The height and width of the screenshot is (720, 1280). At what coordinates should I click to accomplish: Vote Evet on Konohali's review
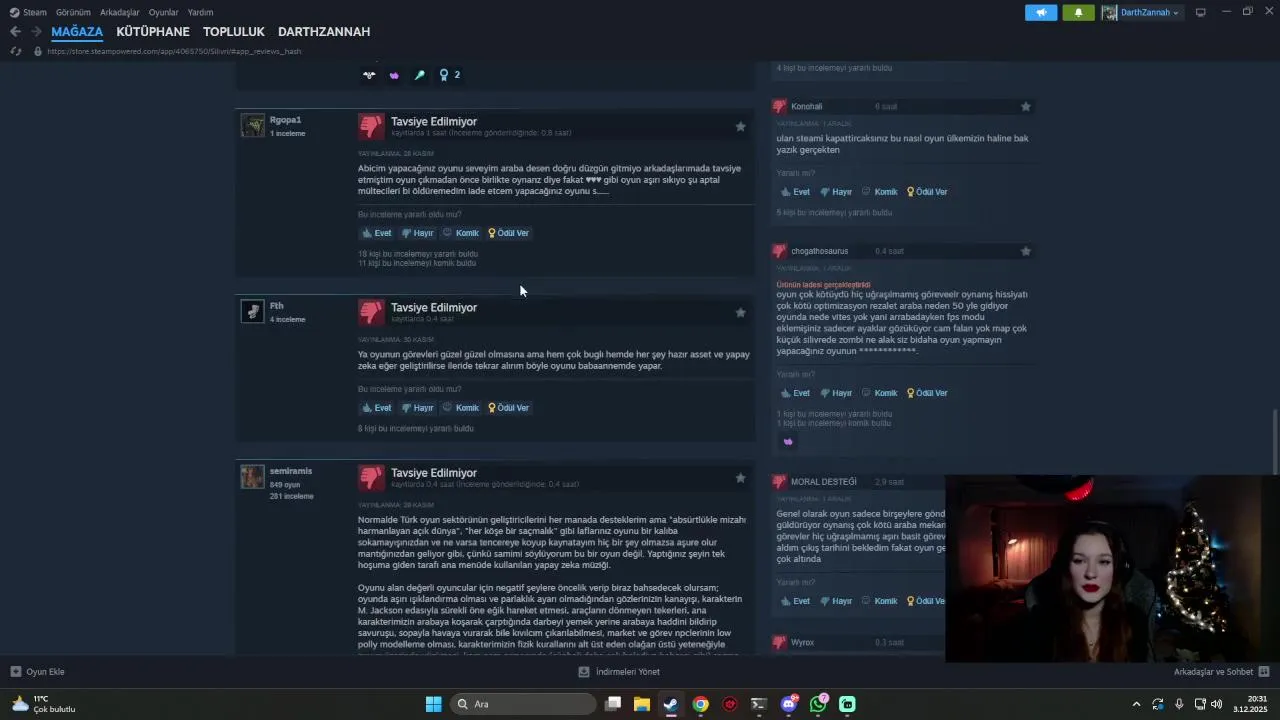coord(796,192)
